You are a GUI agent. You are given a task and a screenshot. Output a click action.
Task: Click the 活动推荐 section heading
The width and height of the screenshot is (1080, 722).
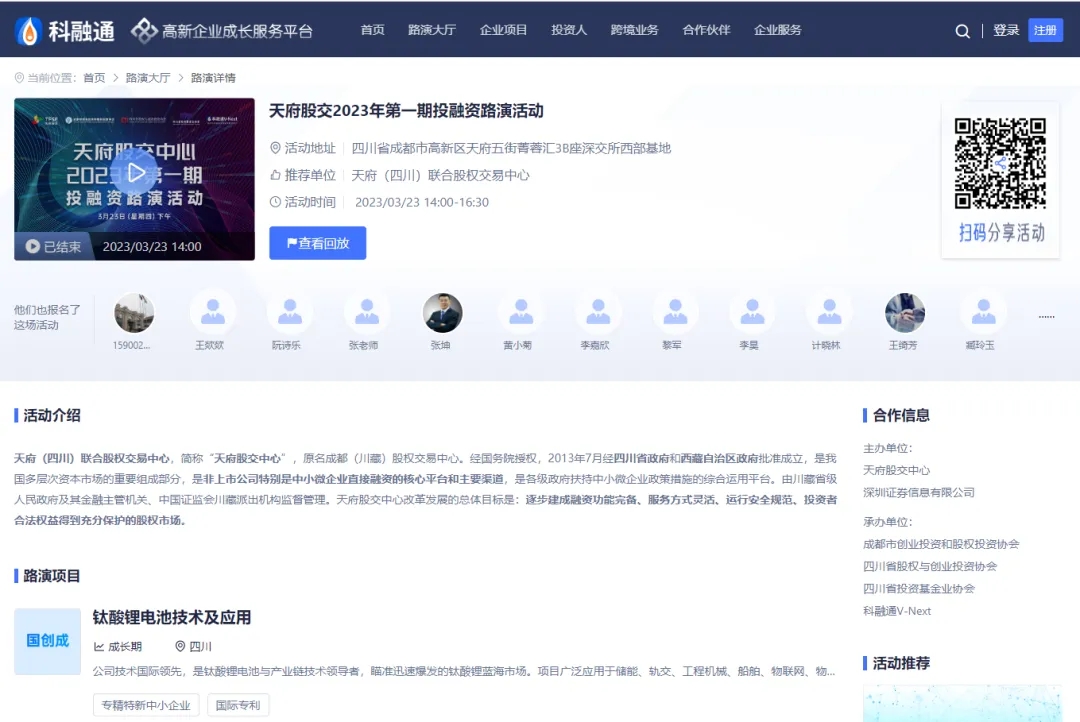click(x=901, y=663)
